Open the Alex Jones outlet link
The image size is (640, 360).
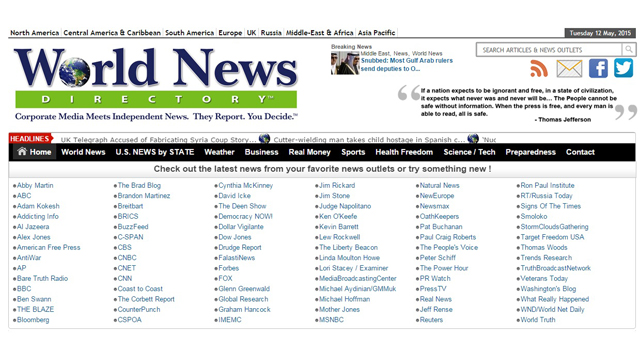point(33,237)
